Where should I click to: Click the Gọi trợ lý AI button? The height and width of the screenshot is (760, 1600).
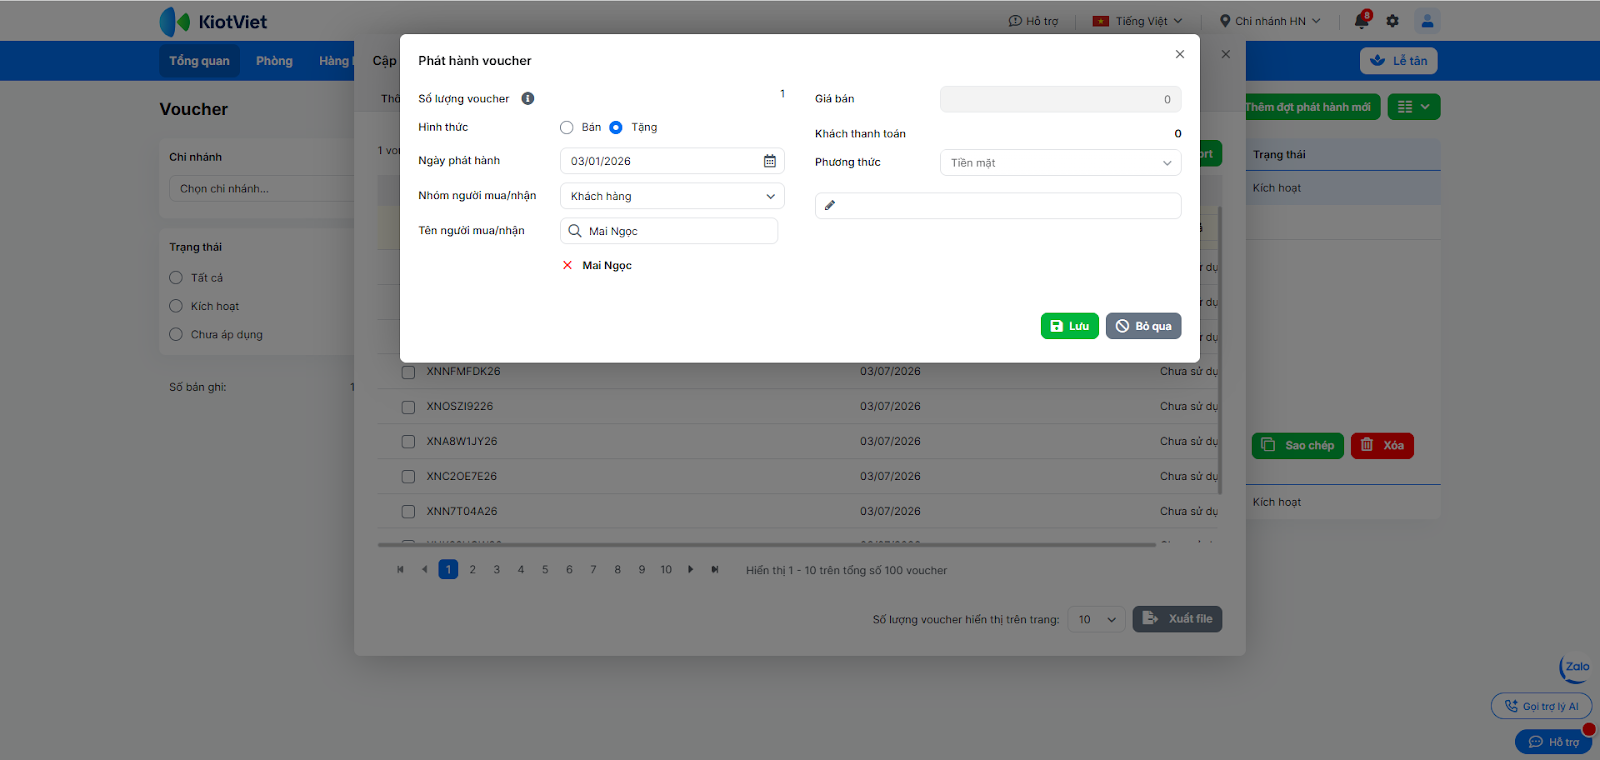(x=1541, y=706)
